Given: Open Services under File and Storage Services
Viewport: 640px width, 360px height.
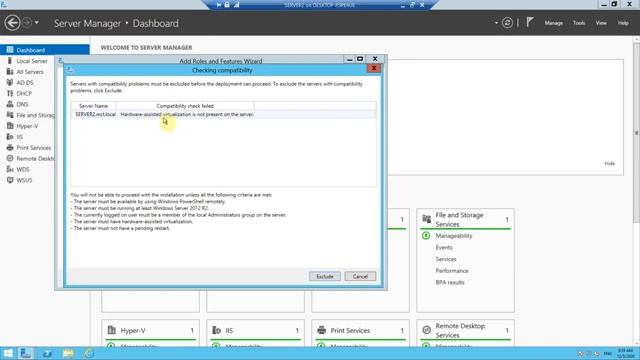Looking at the screenshot, I should [446, 259].
